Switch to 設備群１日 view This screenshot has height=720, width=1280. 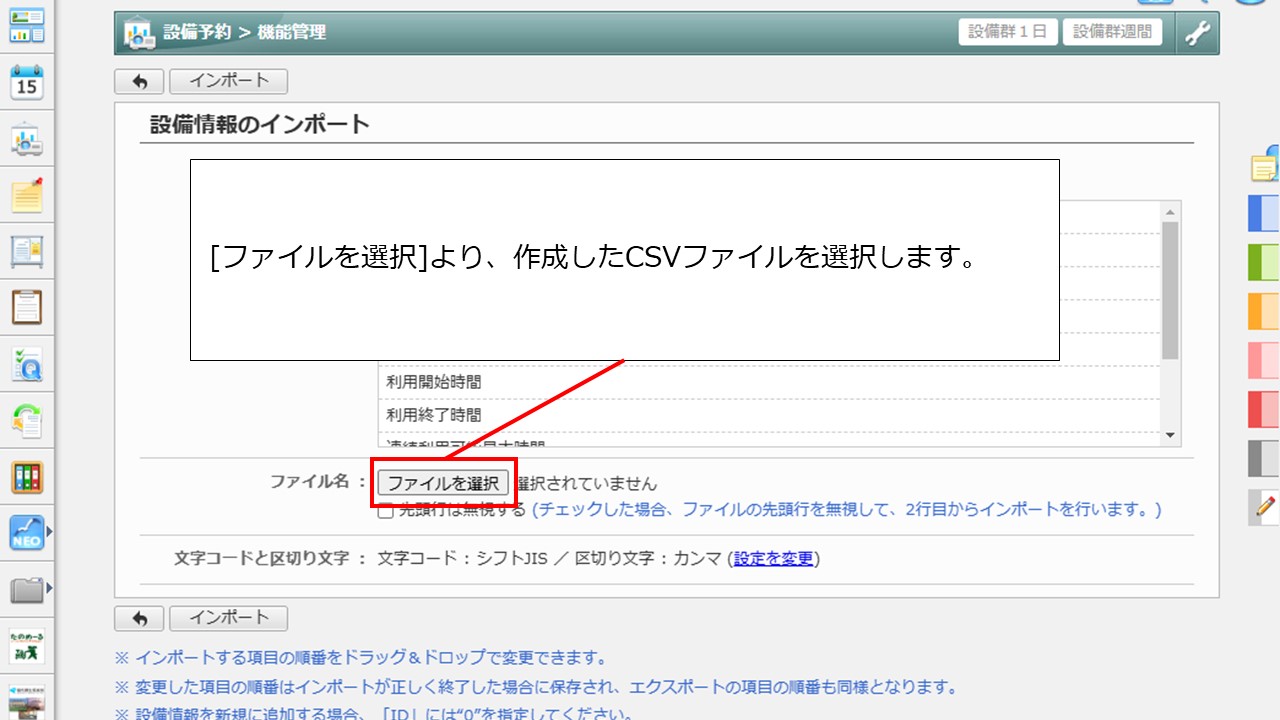(1008, 32)
